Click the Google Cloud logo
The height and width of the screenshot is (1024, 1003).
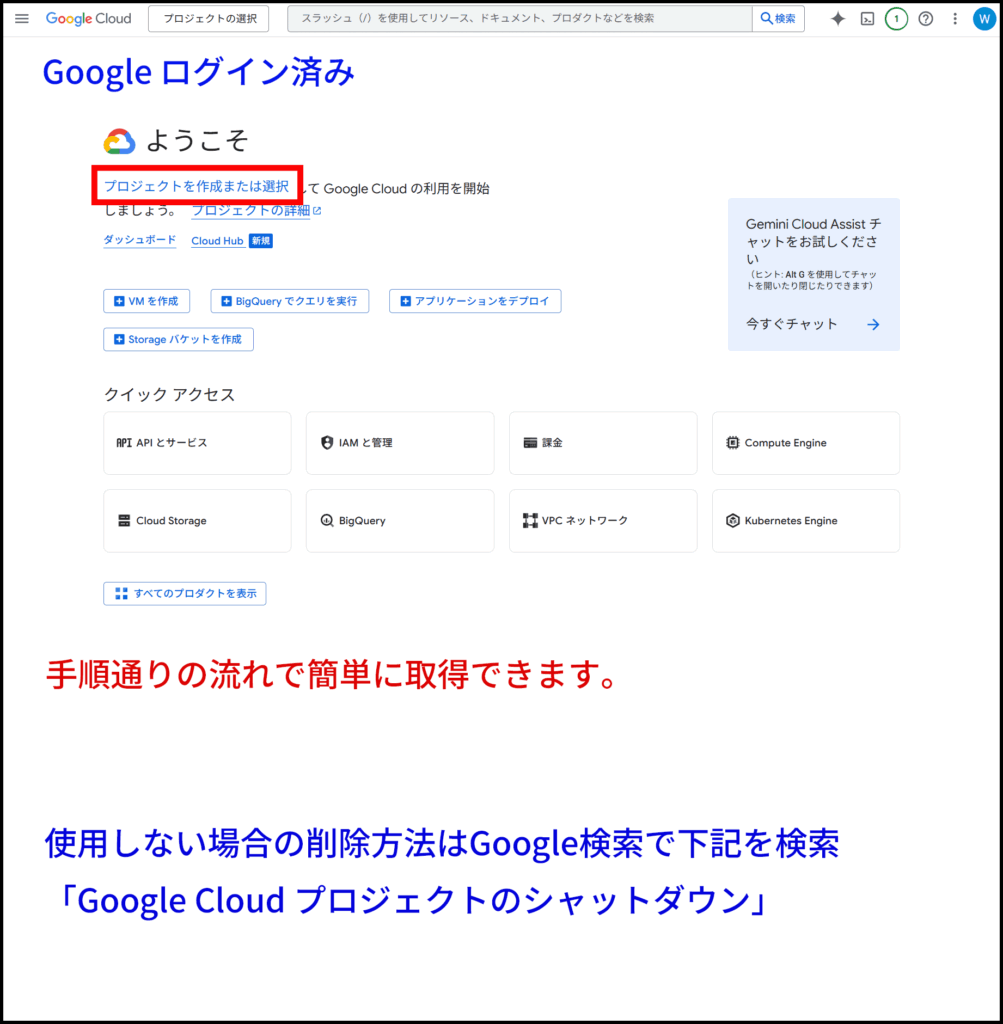tap(88, 18)
